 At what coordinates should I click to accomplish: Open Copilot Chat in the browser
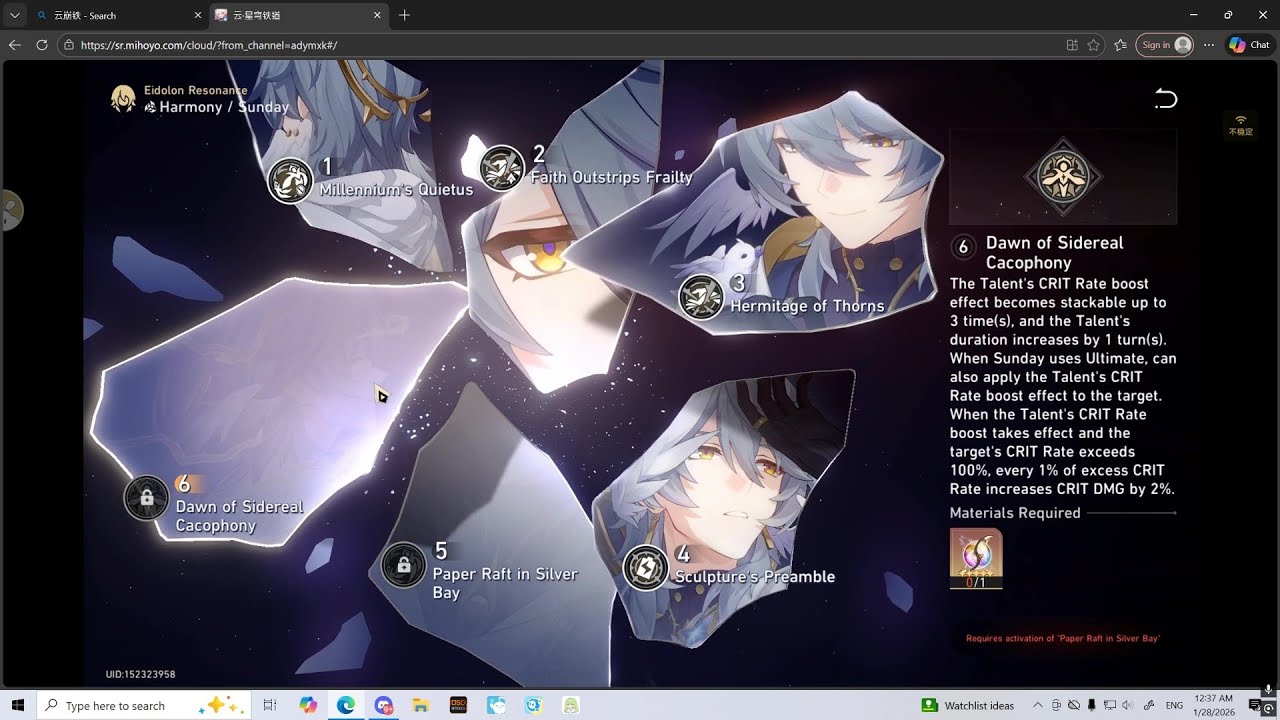1250,45
